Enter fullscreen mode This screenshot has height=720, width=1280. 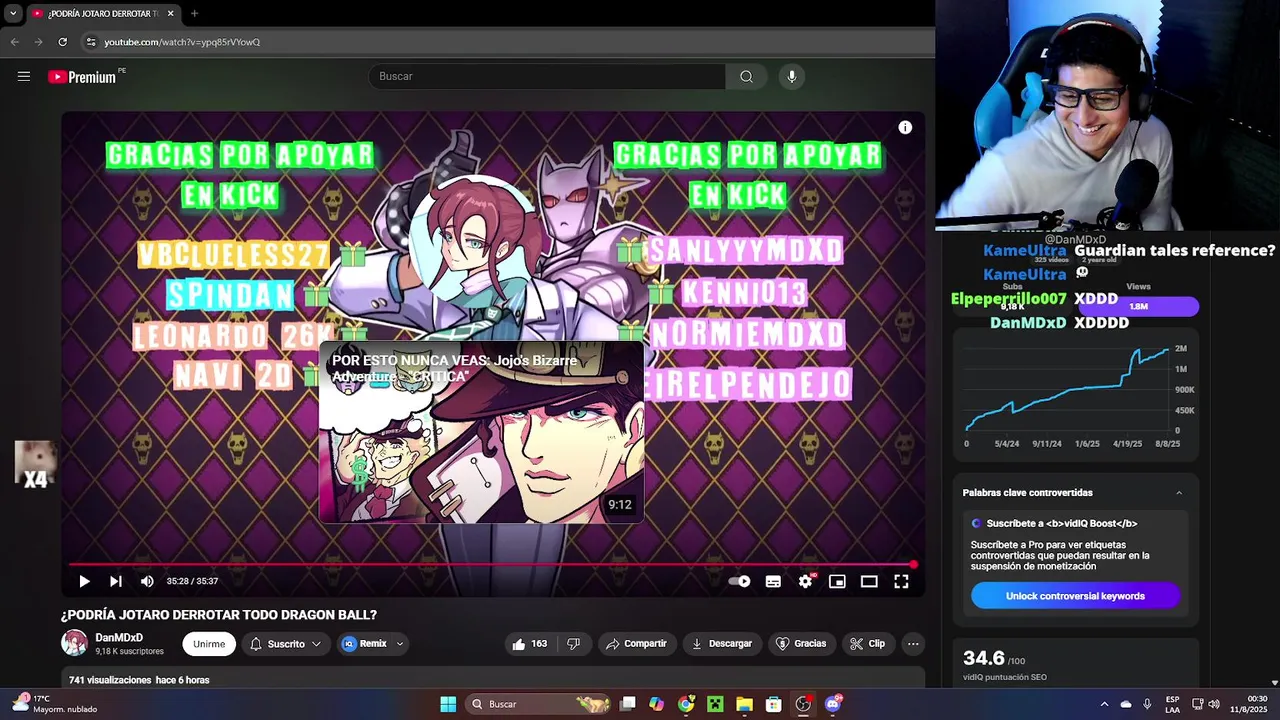[x=901, y=581]
